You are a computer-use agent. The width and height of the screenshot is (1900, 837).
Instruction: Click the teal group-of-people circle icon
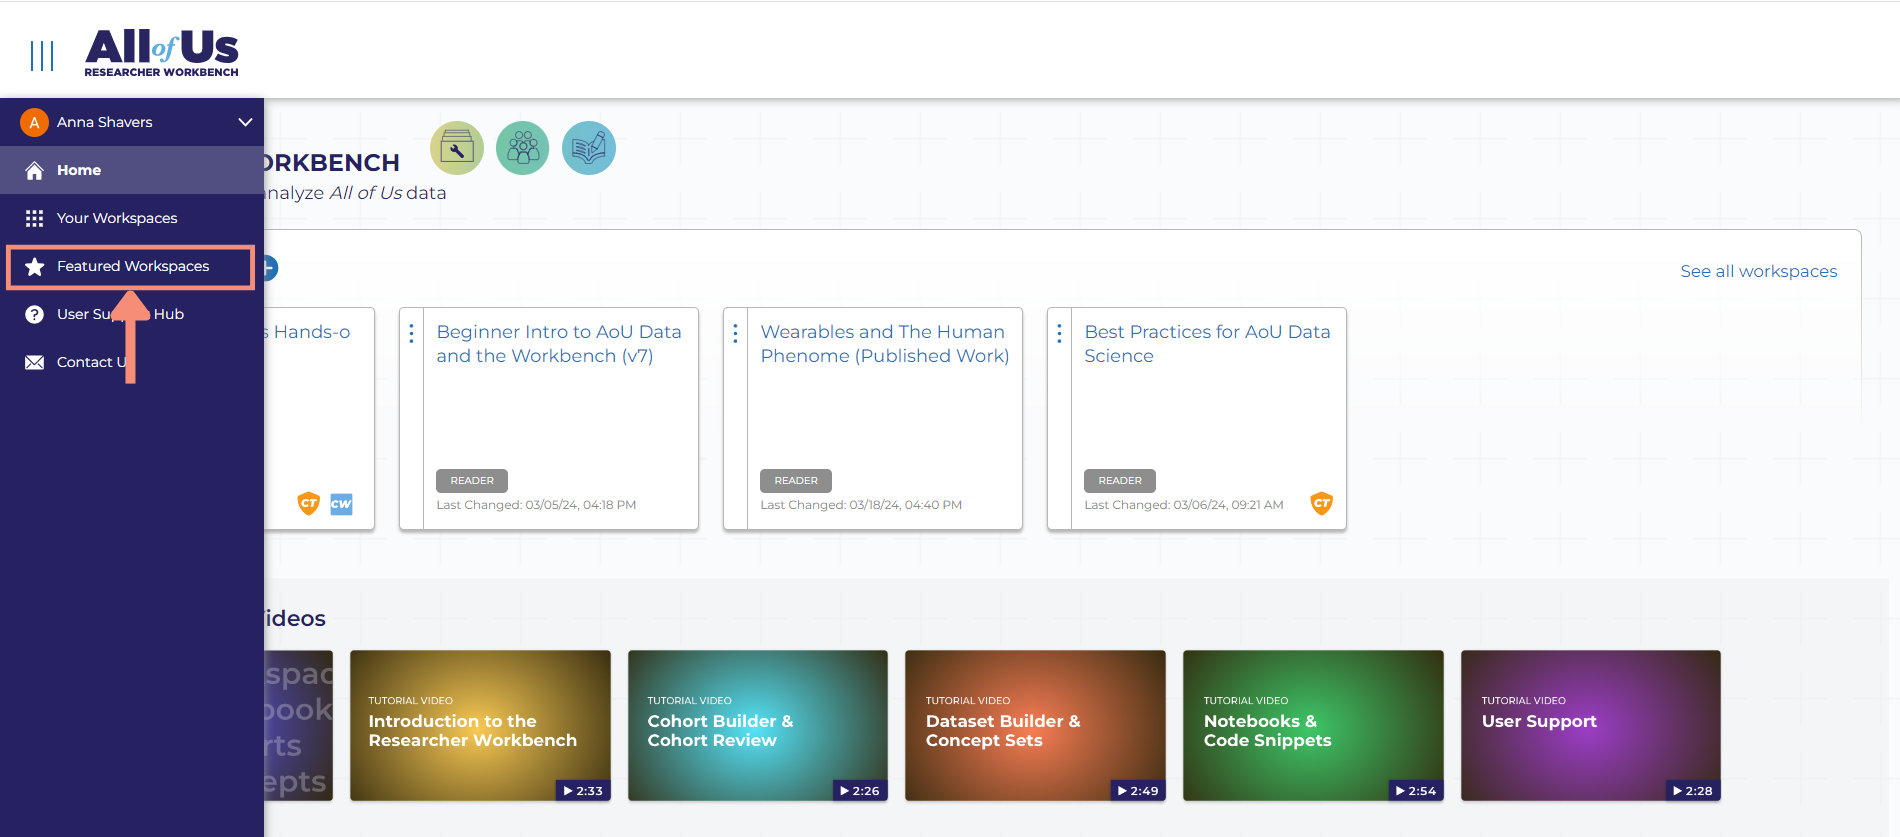pyautogui.click(x=523, y=148)
